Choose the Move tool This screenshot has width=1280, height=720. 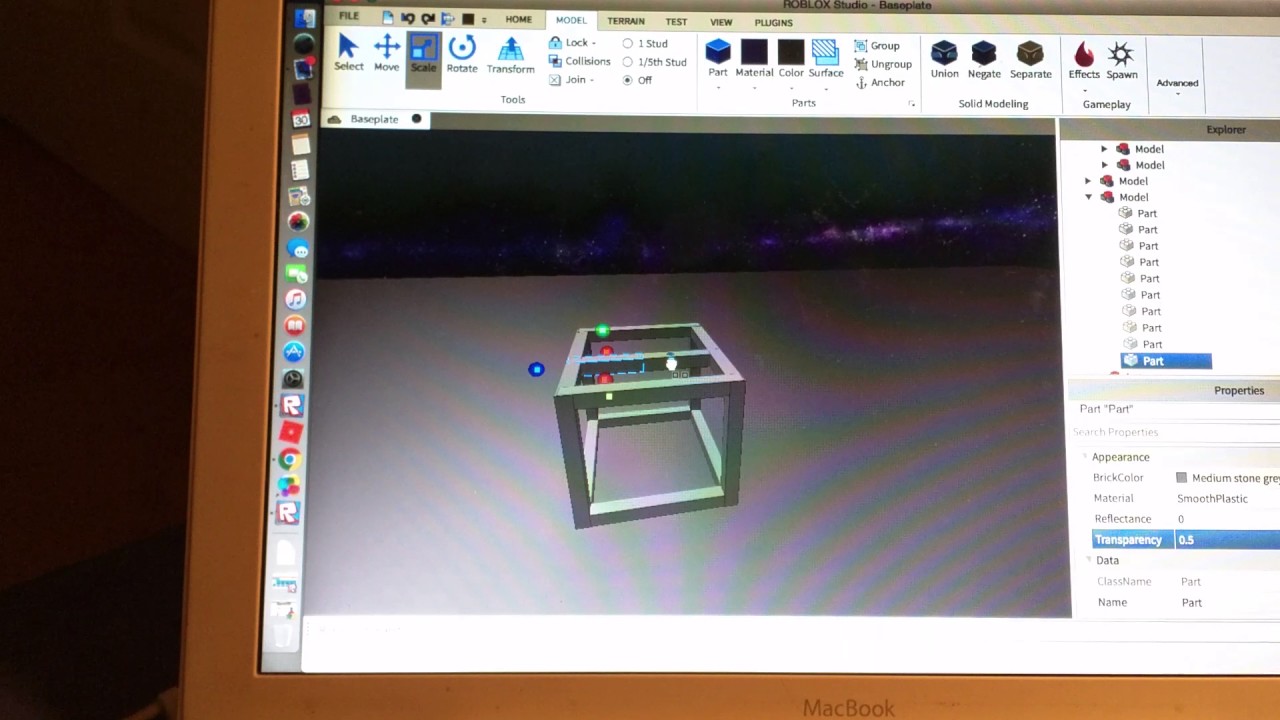pos(386,53)
